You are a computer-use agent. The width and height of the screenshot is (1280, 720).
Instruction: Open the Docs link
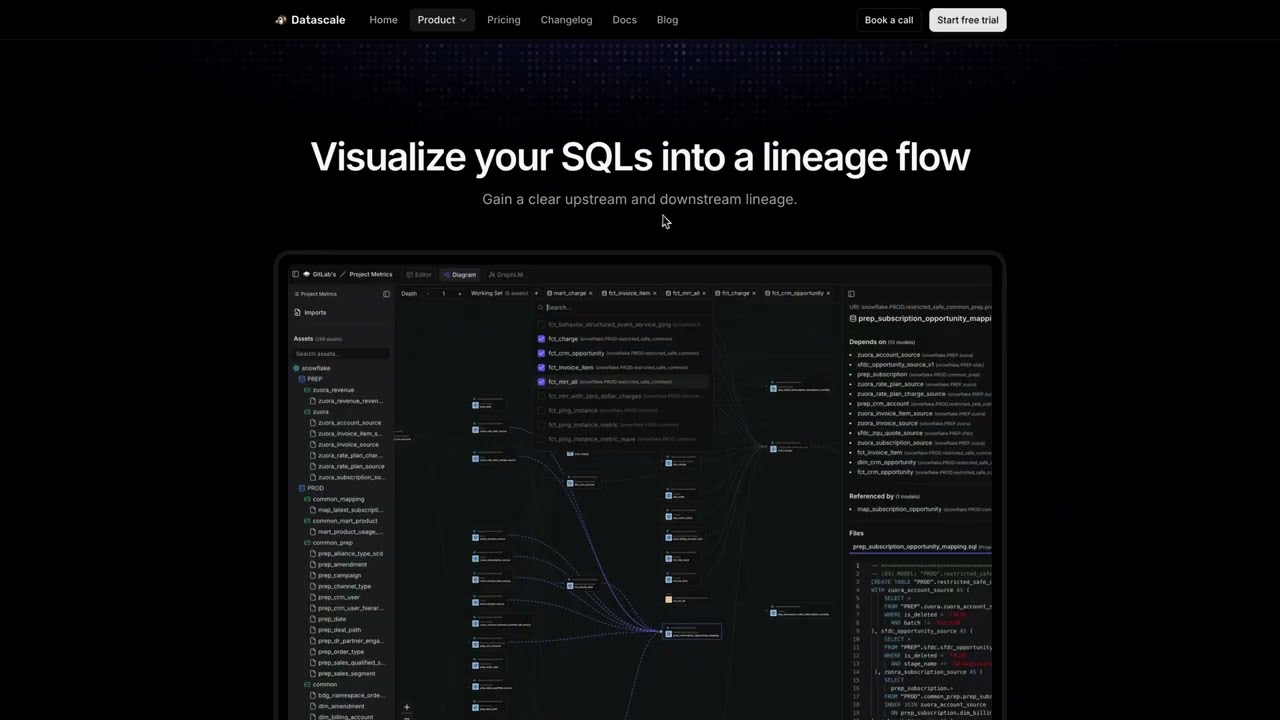(x=624, y=20)
